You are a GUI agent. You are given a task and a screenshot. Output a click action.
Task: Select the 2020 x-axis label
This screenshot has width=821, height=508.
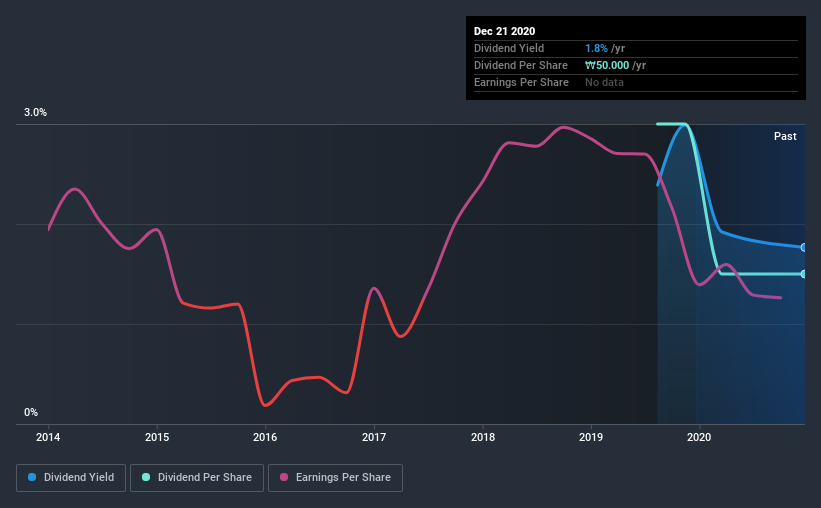[699, 437]
